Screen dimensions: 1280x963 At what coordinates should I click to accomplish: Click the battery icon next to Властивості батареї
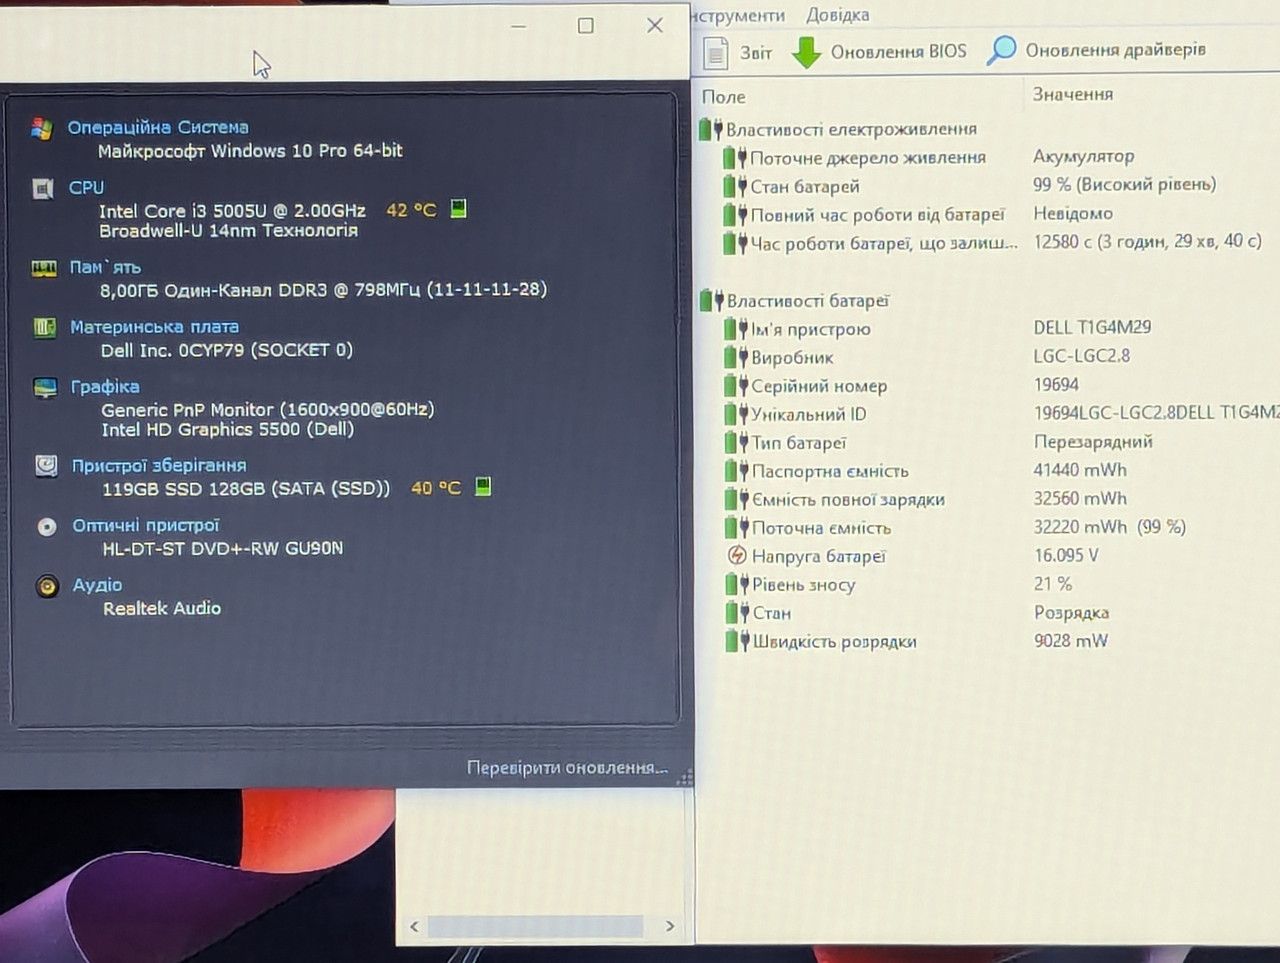coord(711,300)
